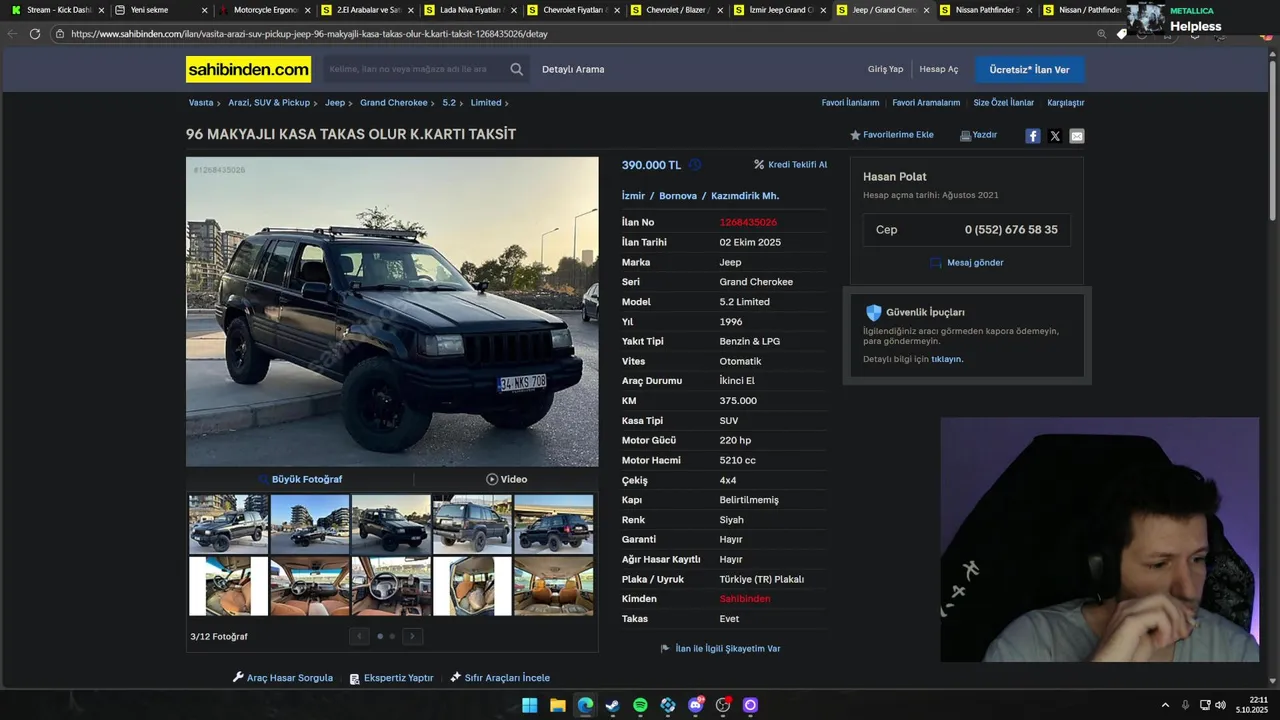The height and width of the screenshot is (720, 1280).
Task: Open the Limited breadcrumb
Action: click(486, 103)
